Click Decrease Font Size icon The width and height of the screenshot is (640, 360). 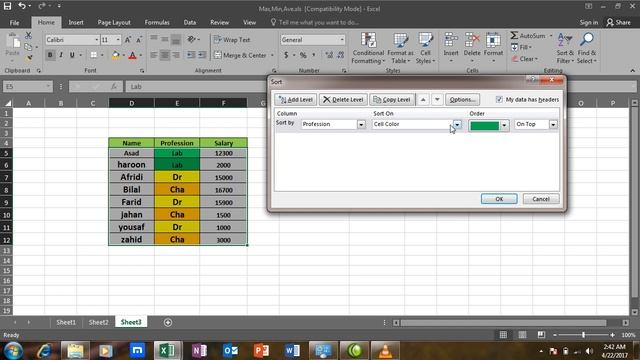[139, 40]
